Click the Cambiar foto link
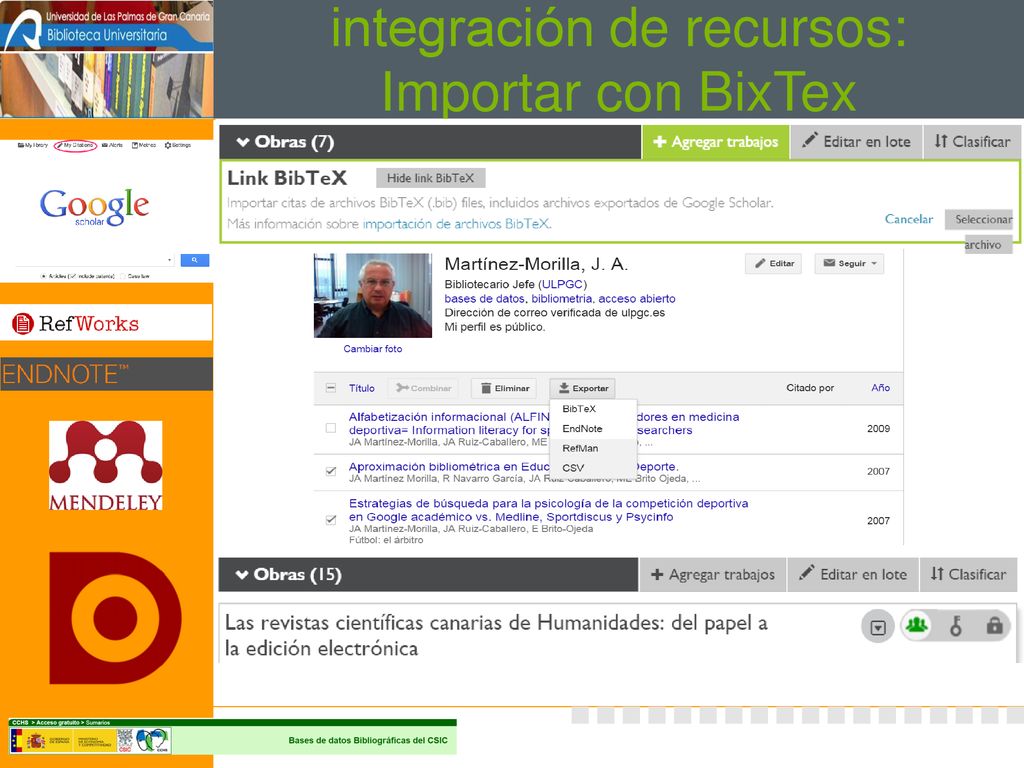 373,349
